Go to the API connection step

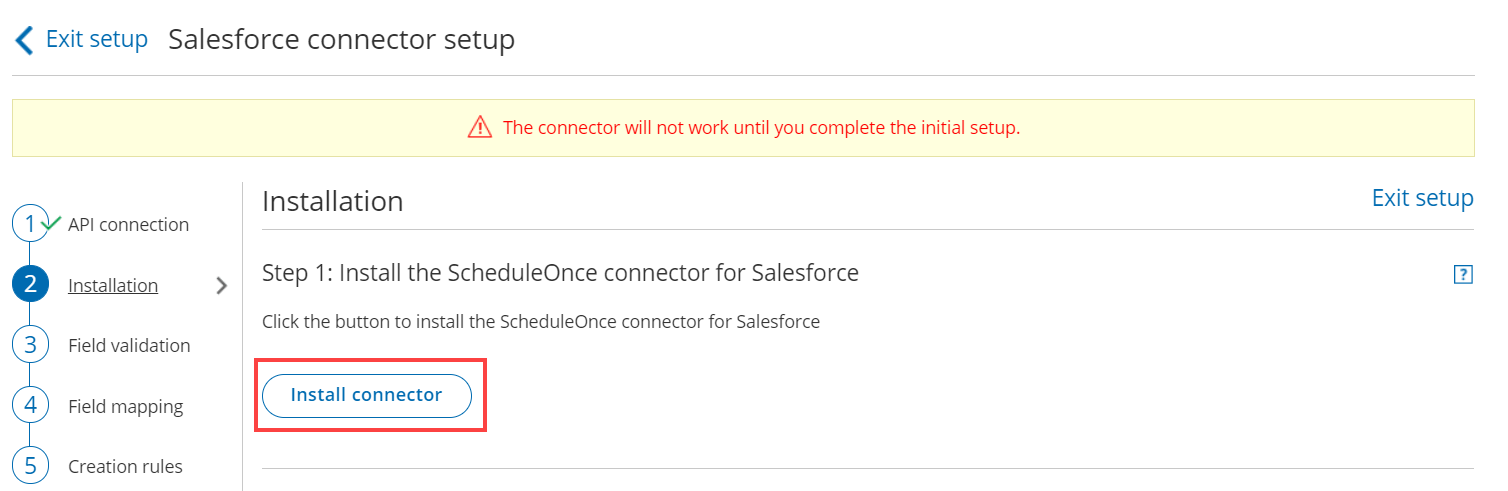click(x=128, y=225)
